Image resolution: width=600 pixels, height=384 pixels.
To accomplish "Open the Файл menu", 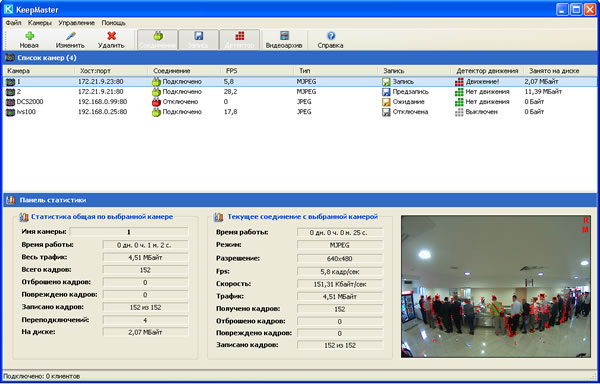I will [x=13, y=23].
